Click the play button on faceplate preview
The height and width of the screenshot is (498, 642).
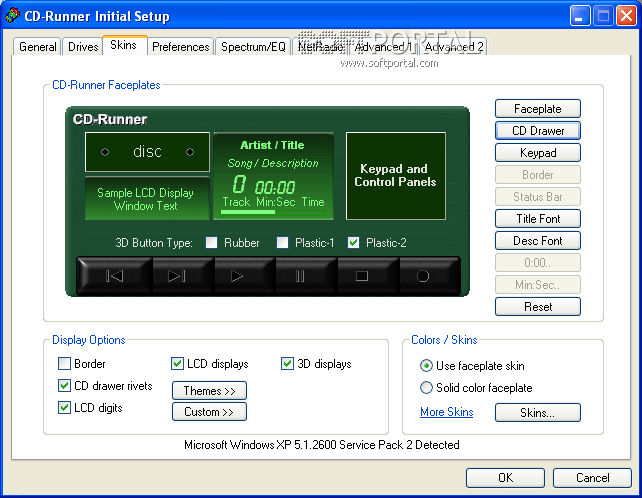point(245,276)
